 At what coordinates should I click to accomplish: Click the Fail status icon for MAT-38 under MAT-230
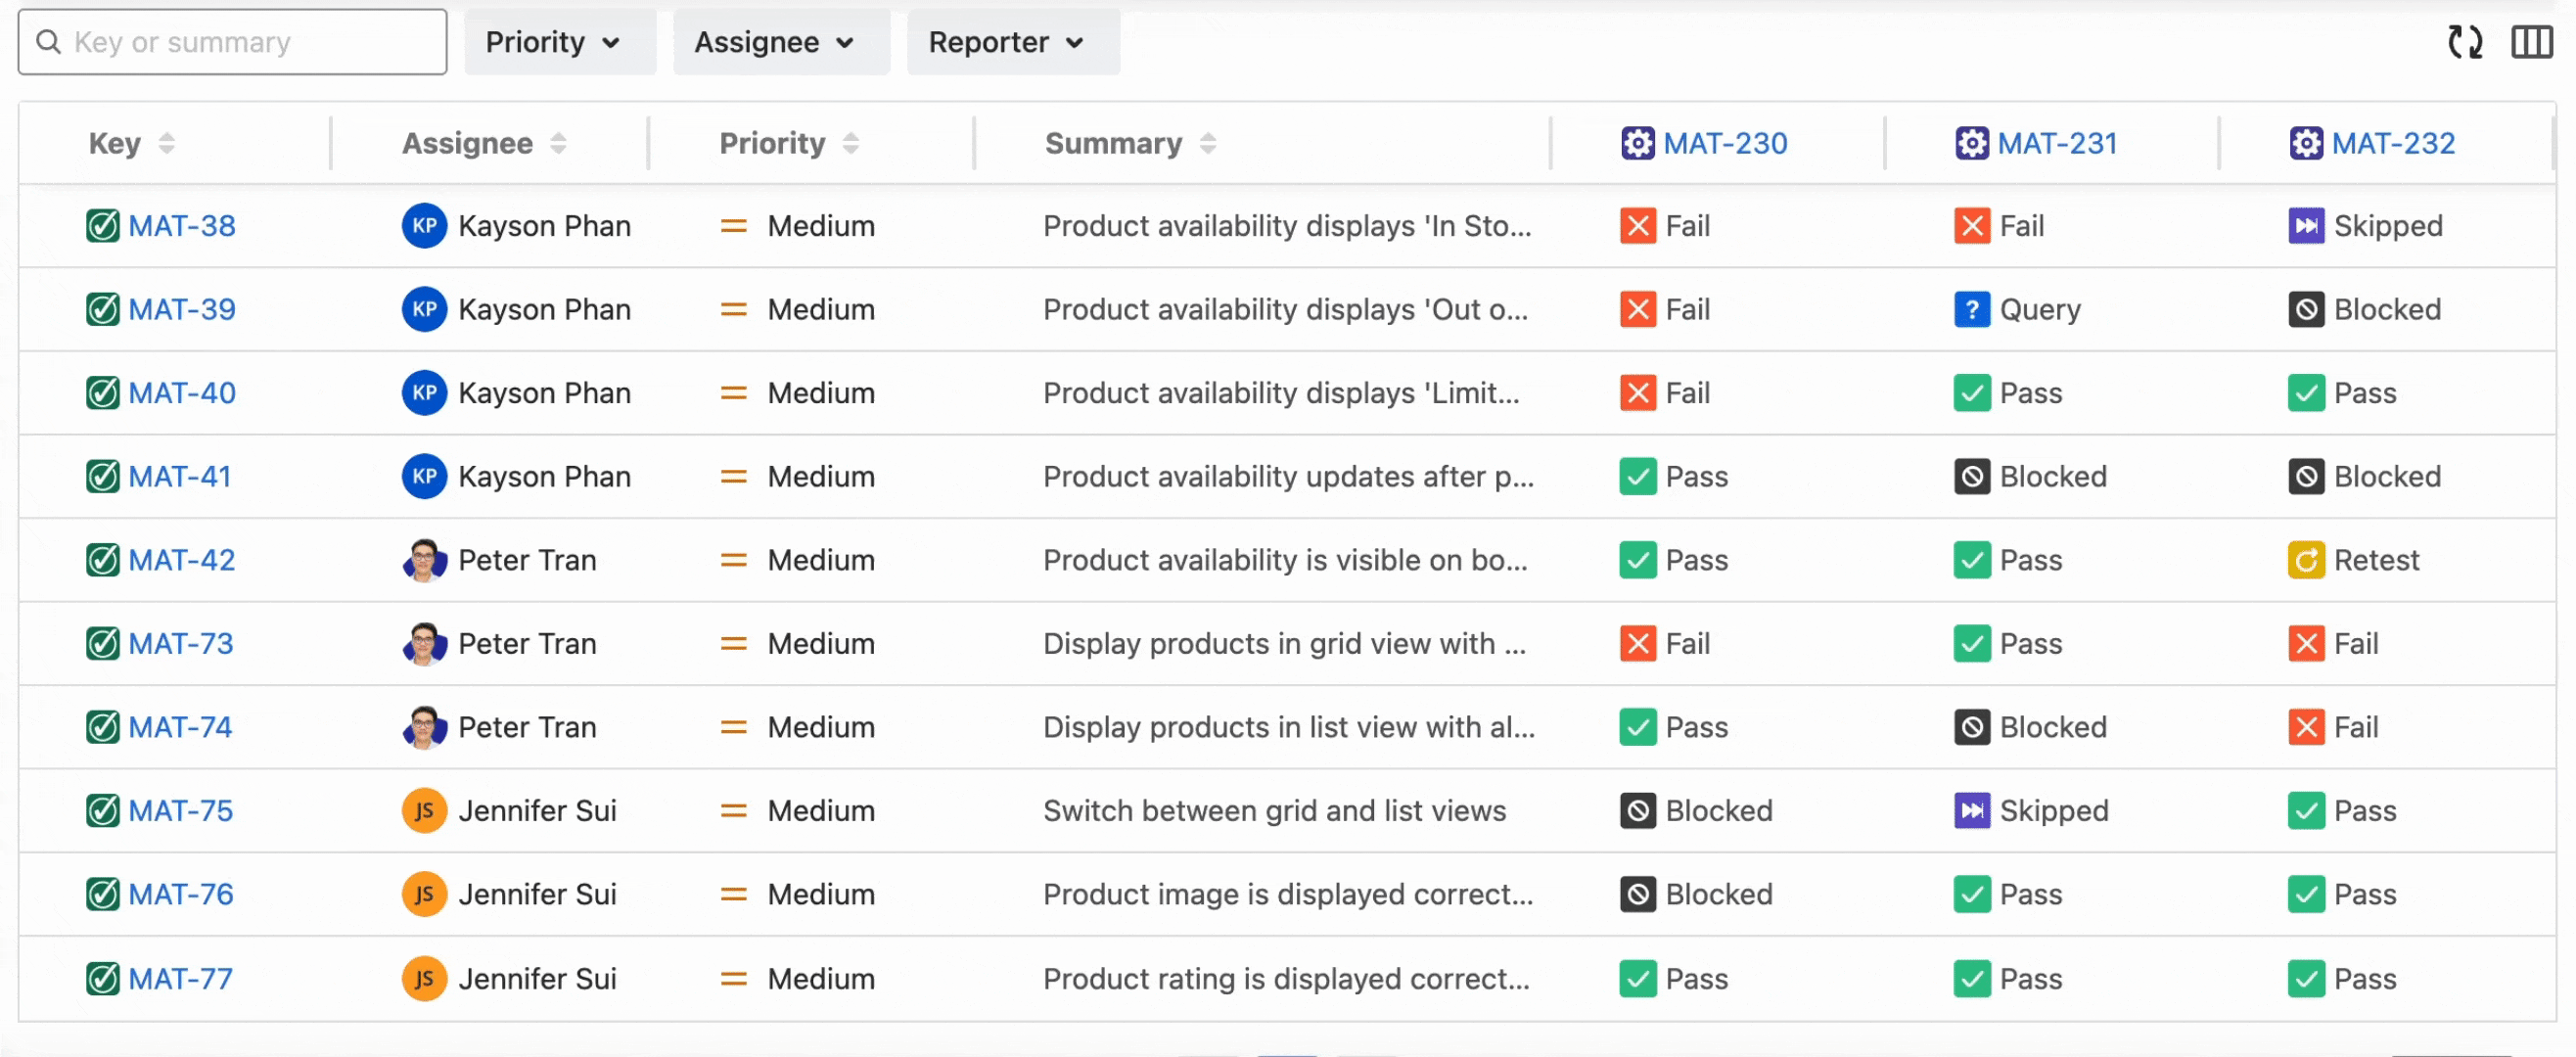click(1637, 226)
